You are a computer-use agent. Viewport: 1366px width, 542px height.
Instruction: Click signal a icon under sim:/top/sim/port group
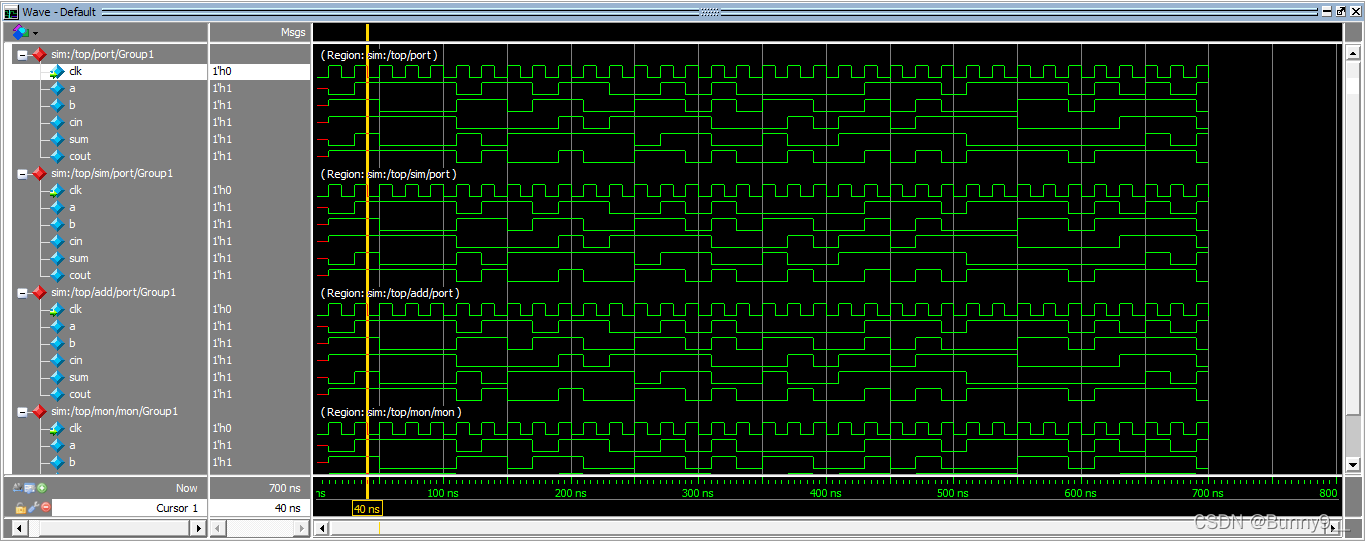[56, 207]
